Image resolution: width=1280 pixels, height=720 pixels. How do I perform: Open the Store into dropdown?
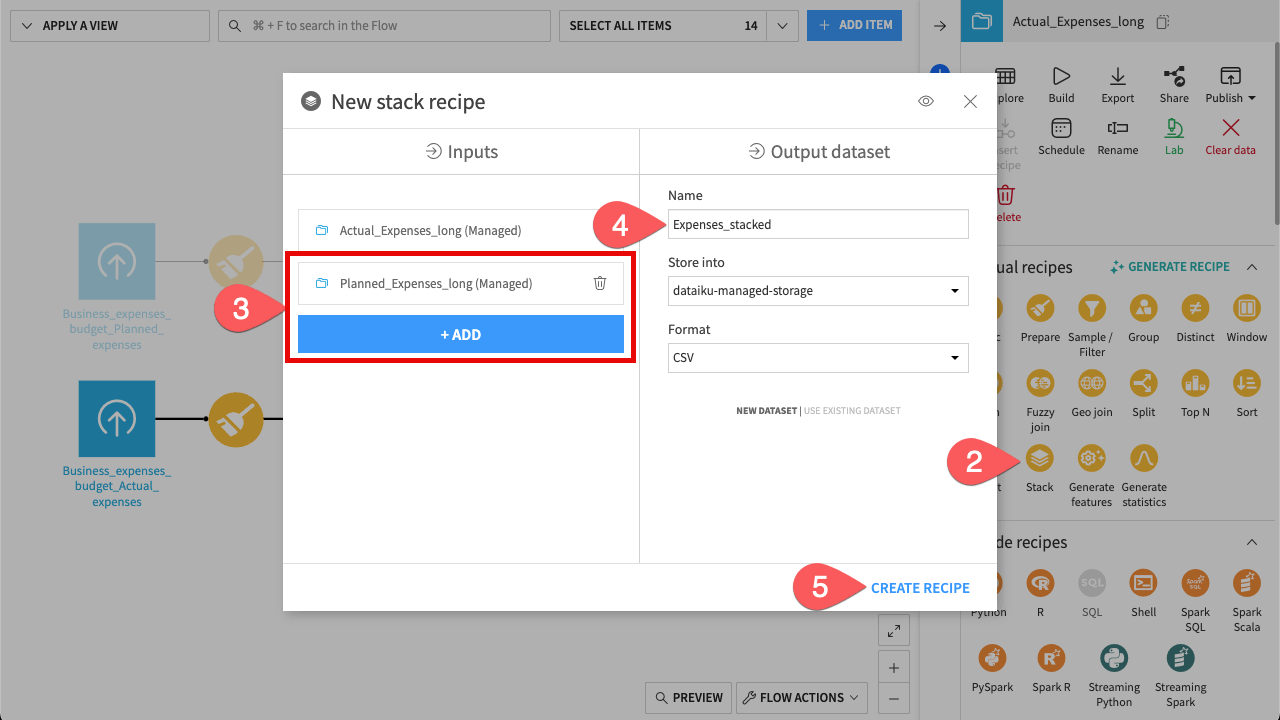click(817, 291)
